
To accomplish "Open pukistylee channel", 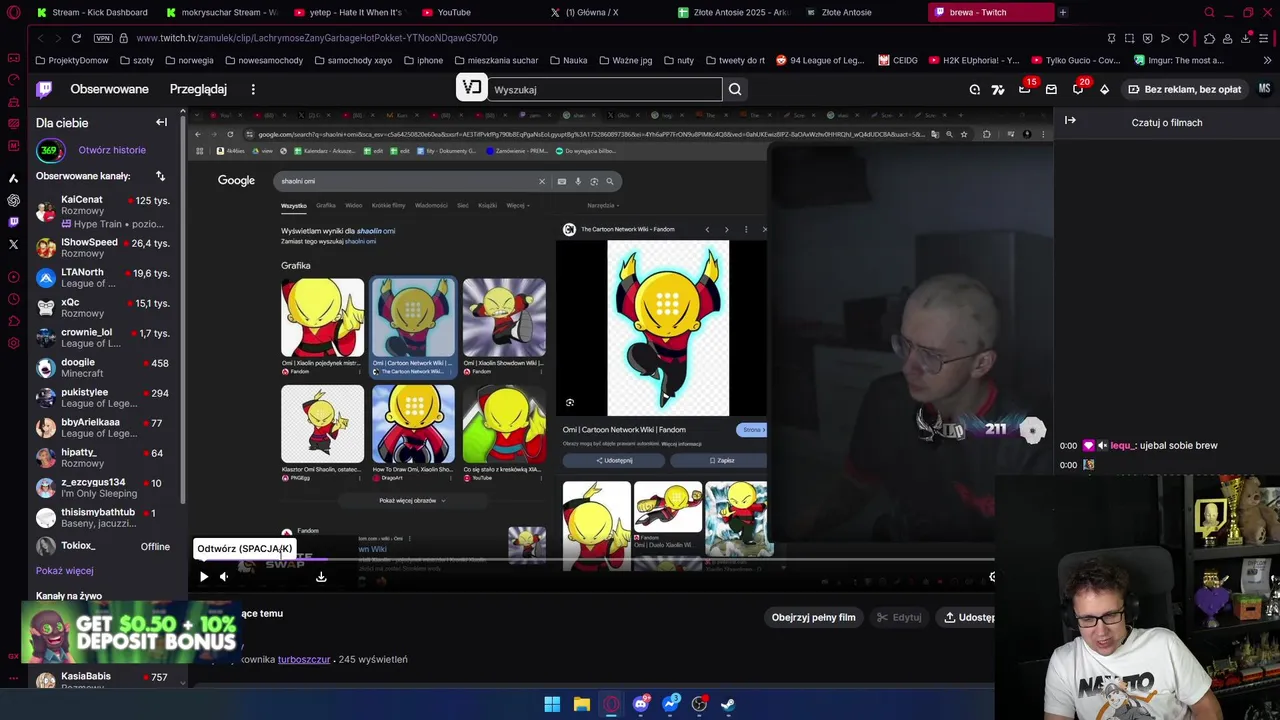I will click(x=103, y=398).
